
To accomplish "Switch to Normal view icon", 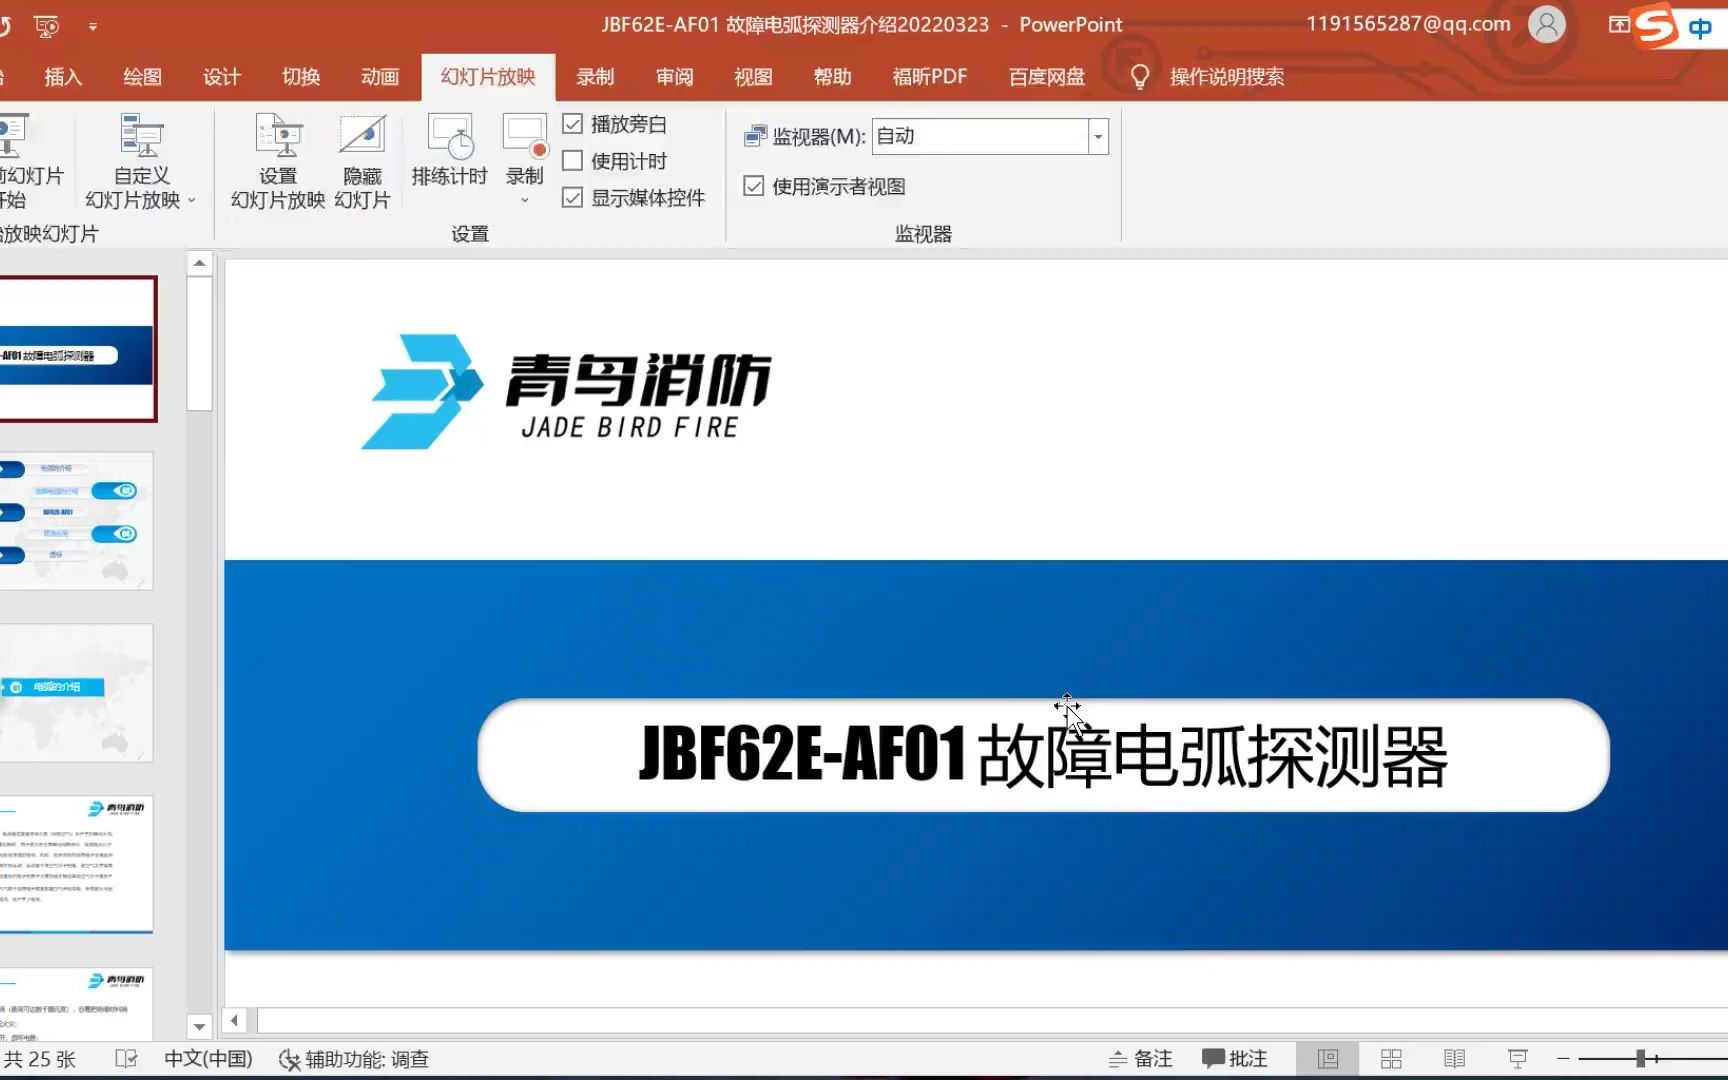I will 1328,1059.
